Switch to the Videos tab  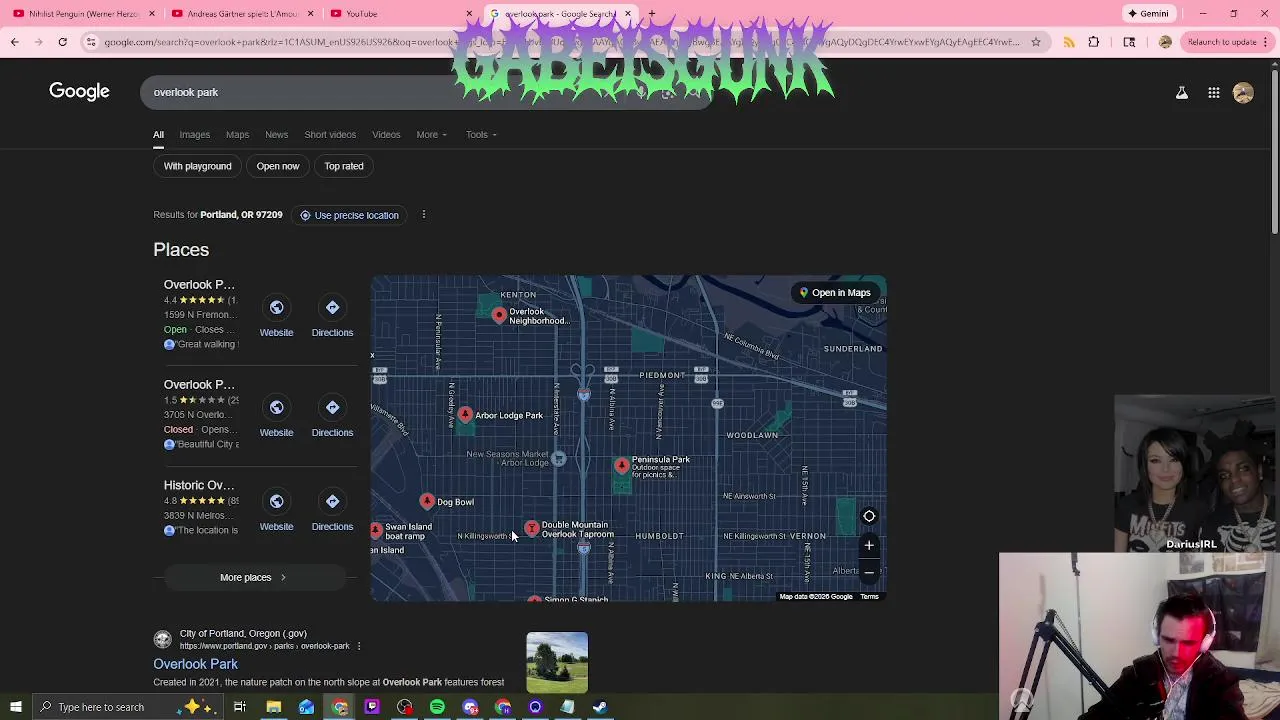pyautogui.click(x=386, y=135)
